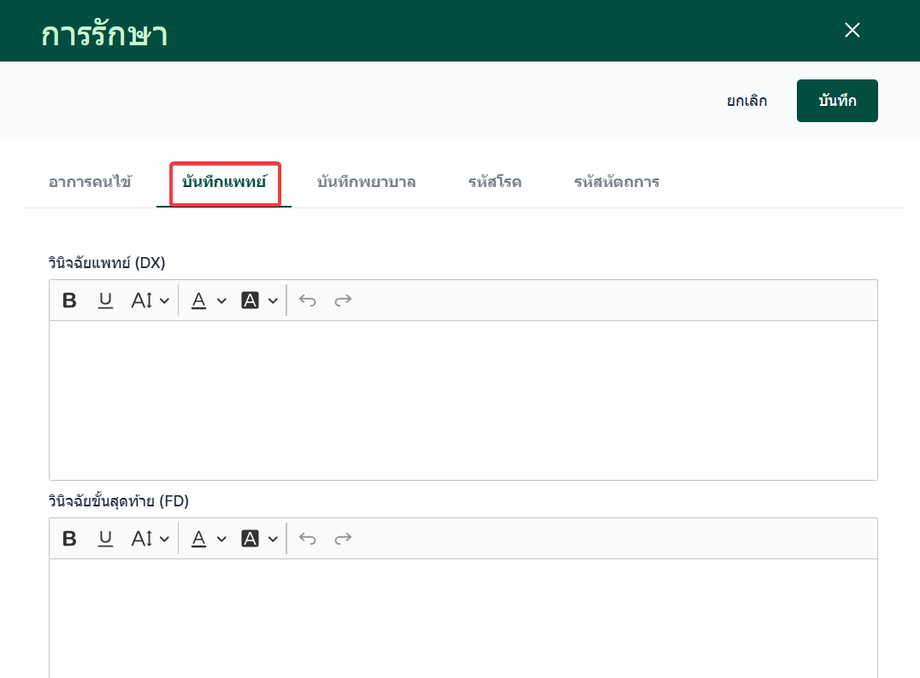The width and height of the screenshot is (920, 678).
Task: Open the รหัสโรค tab
Action: point(495,182)
